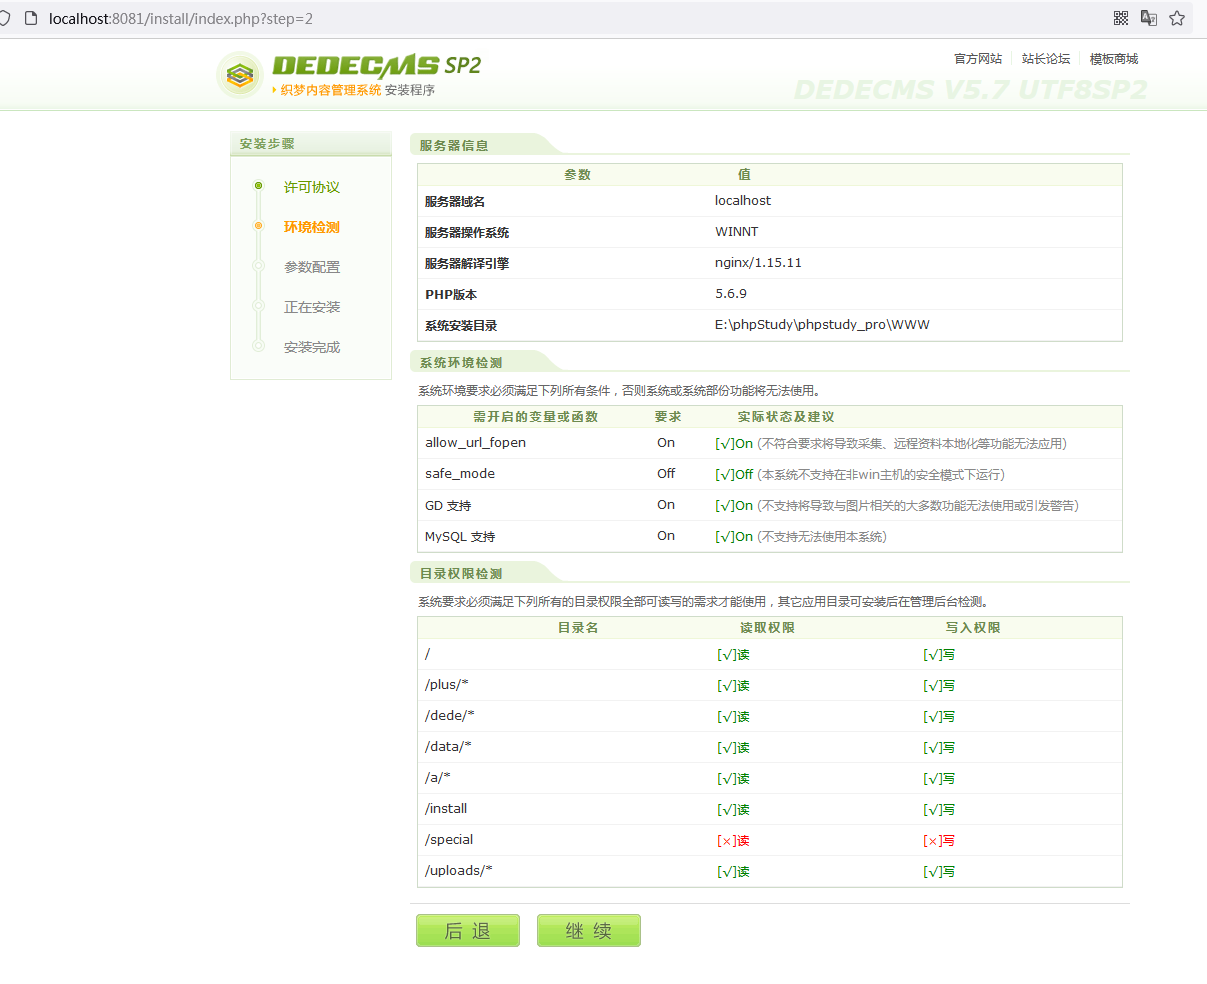The height and width of the screenshot is (984, 1207).
Task: Click the write permission status for /data/*
Action: tap(939, 747)
